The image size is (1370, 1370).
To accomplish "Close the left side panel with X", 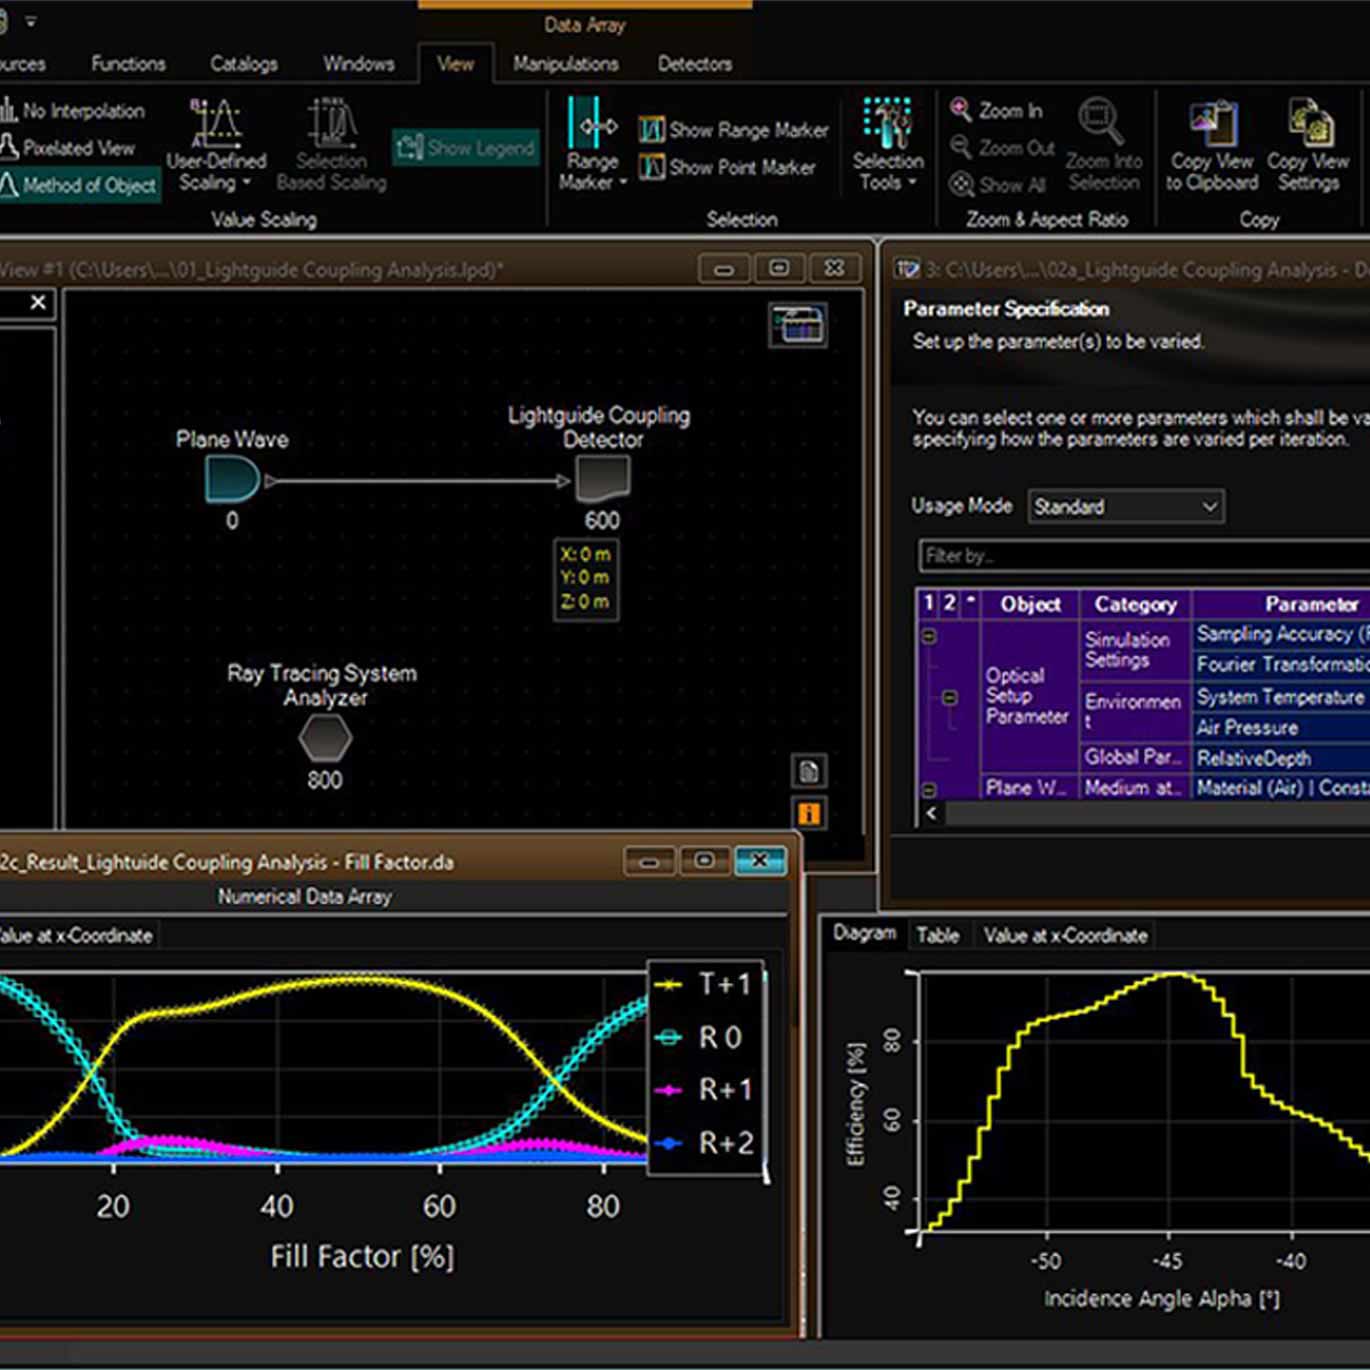I will [38, 302].
